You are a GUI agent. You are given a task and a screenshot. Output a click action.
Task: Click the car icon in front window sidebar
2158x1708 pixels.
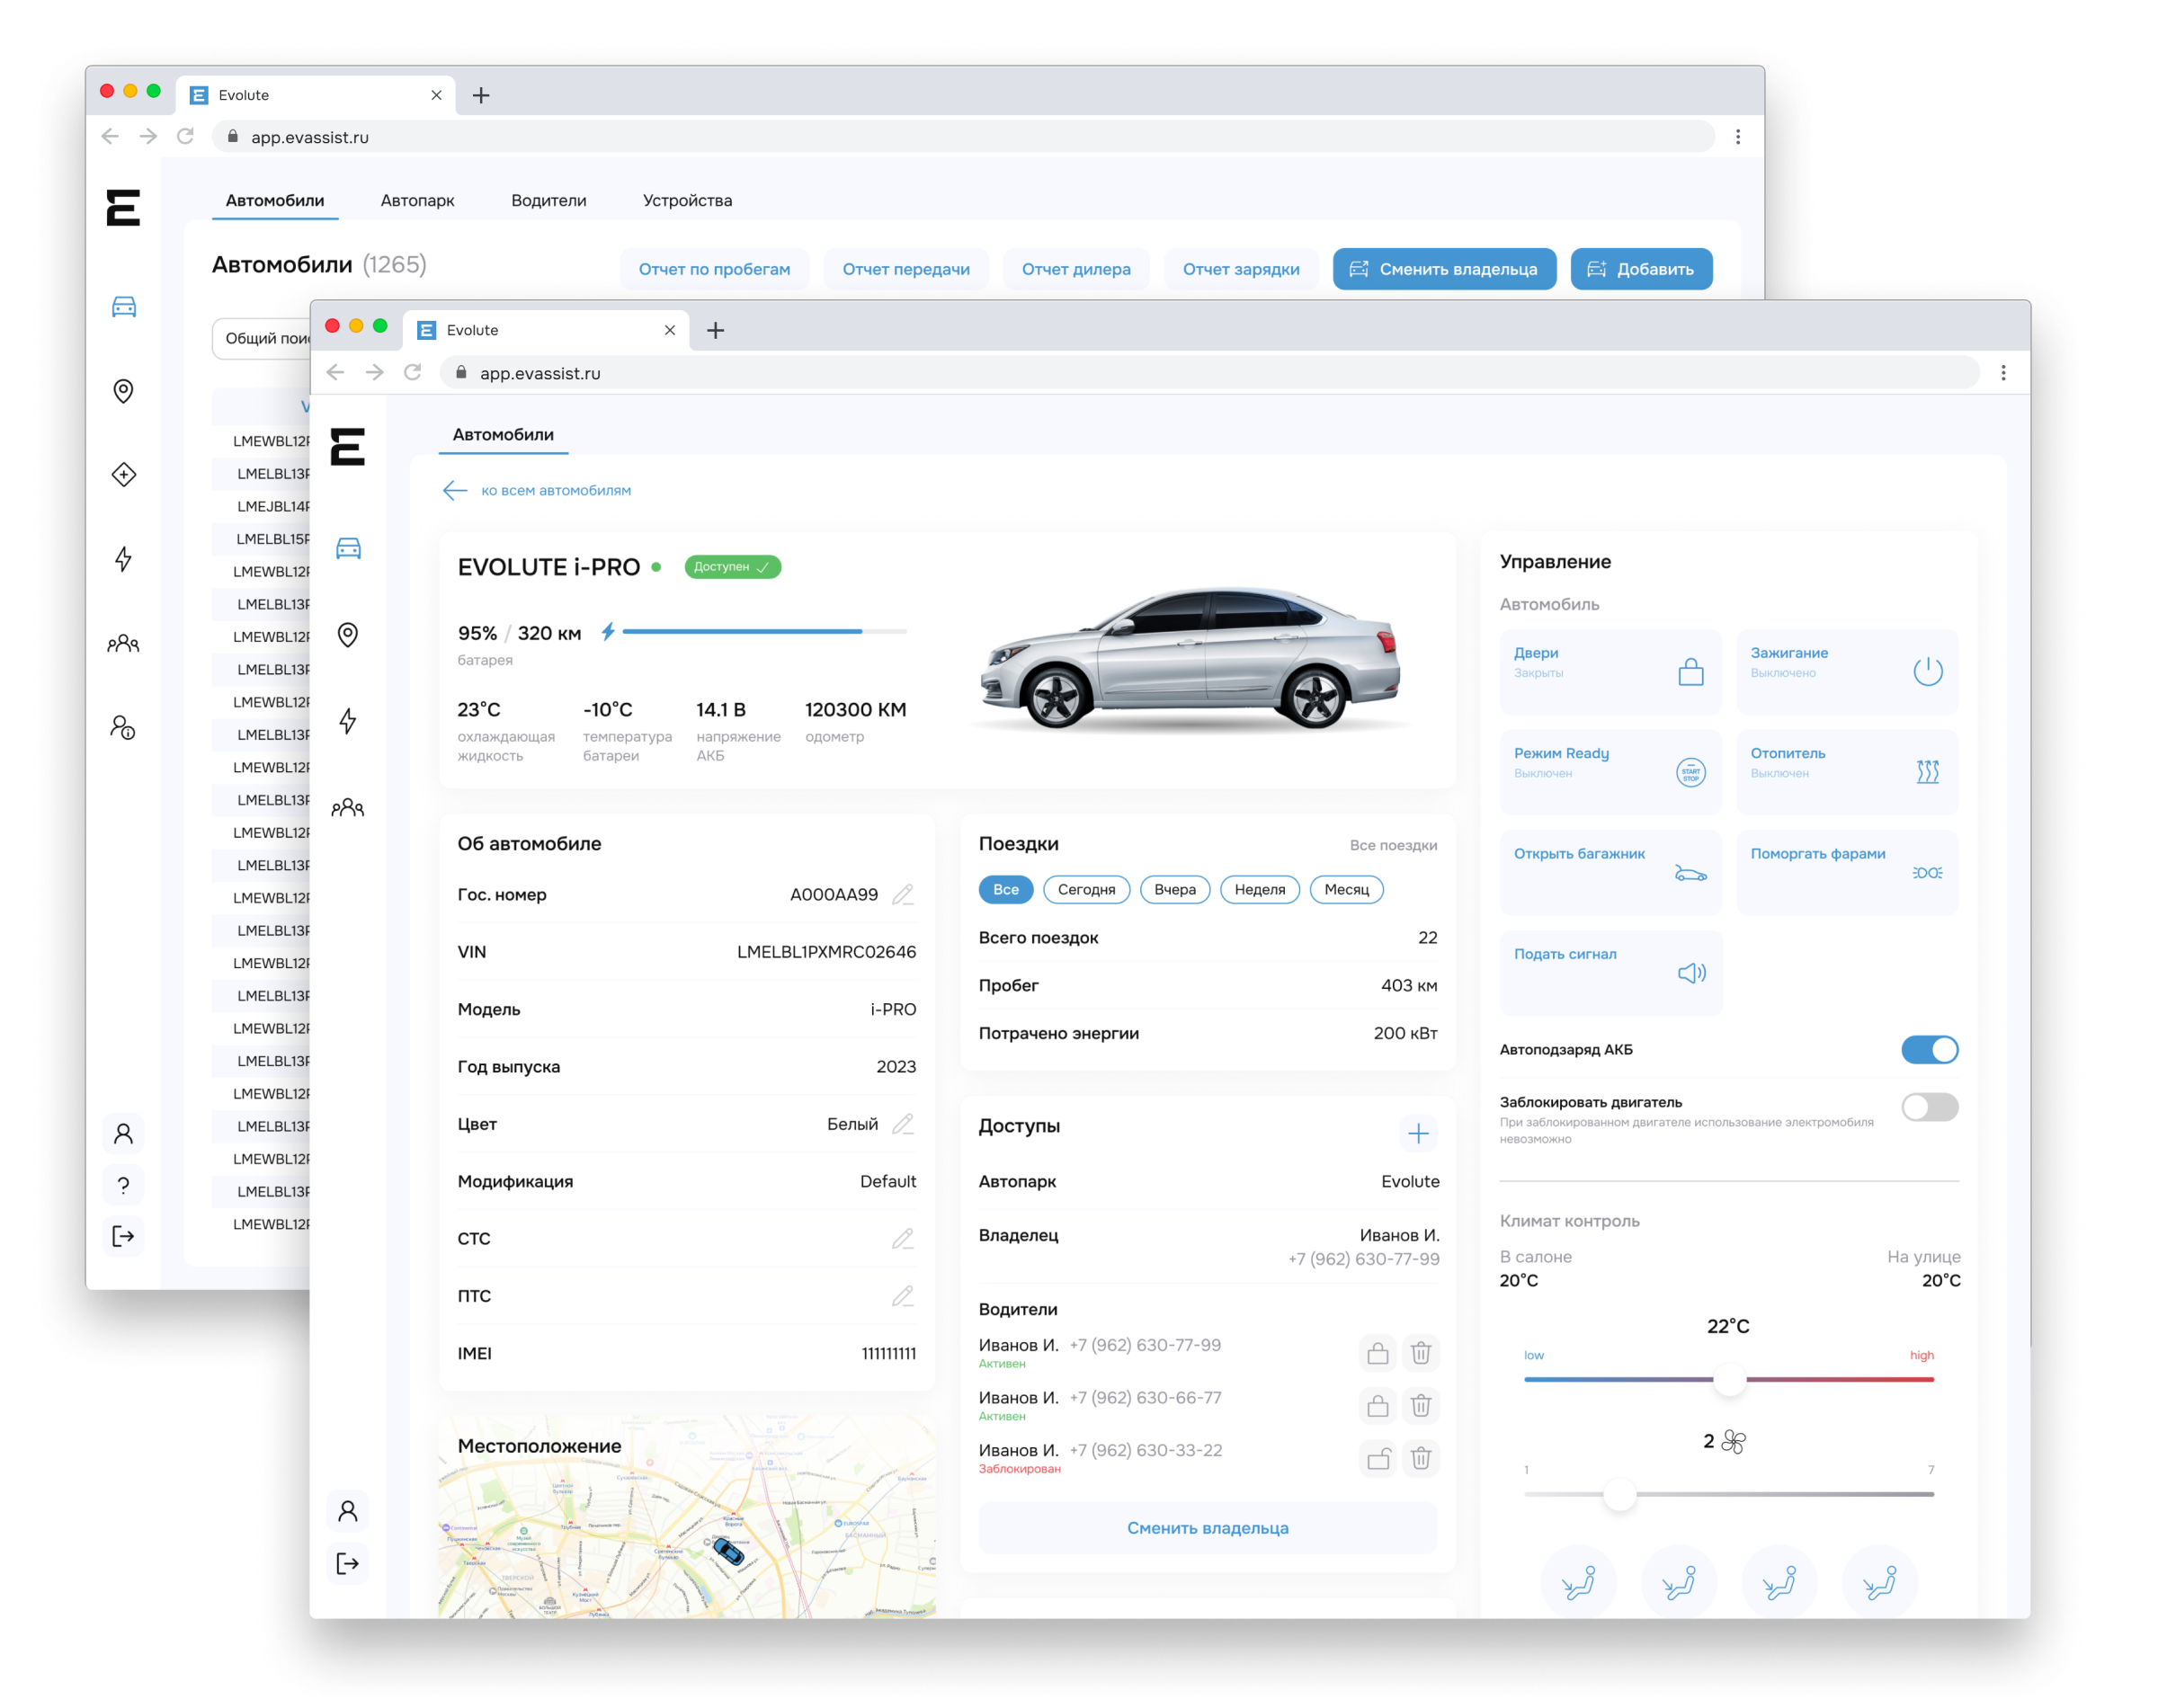point(348,548)
